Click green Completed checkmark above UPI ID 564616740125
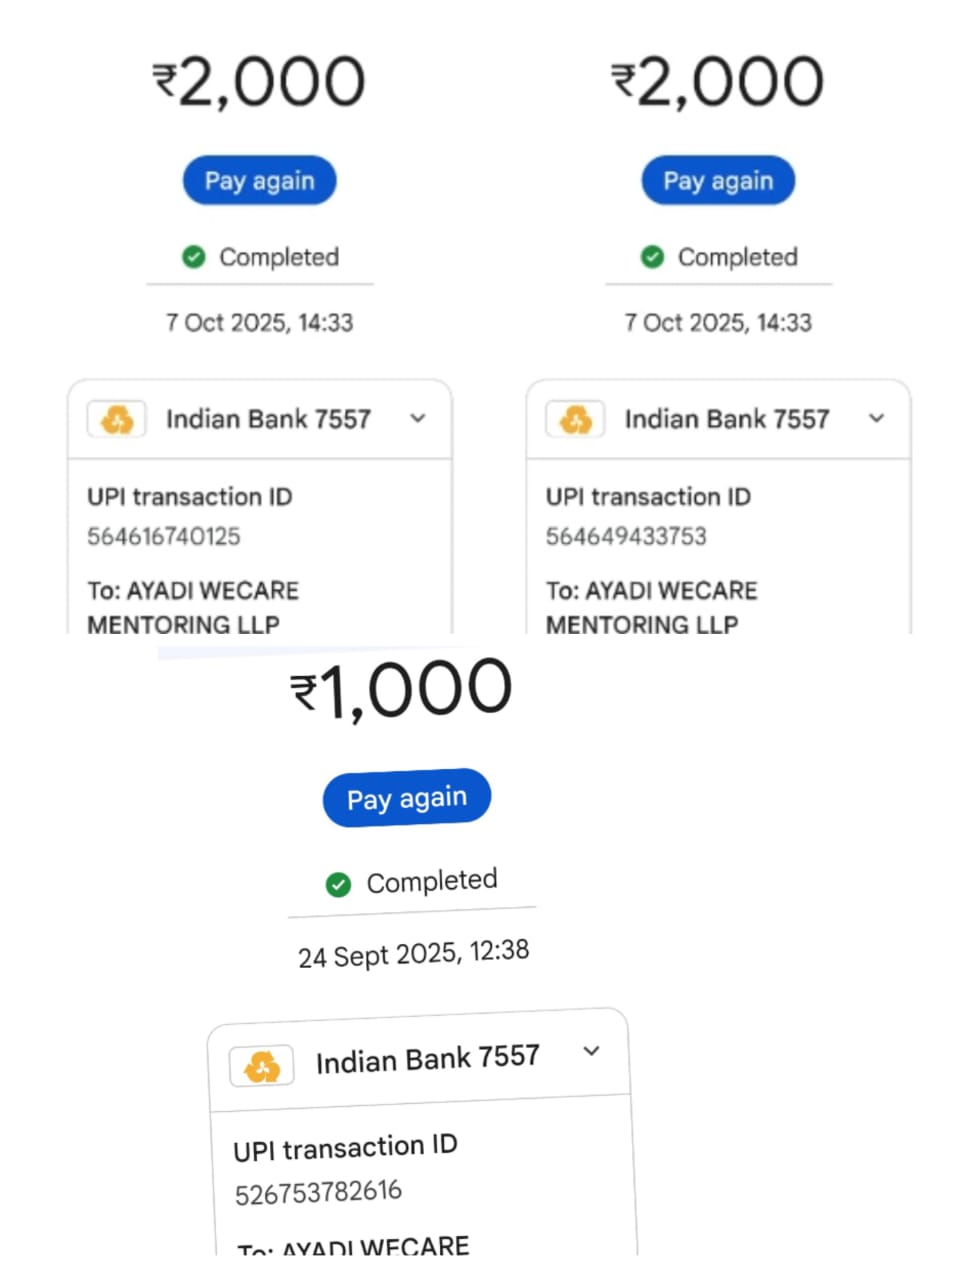 pyautogui.click(x=194, y=257)
